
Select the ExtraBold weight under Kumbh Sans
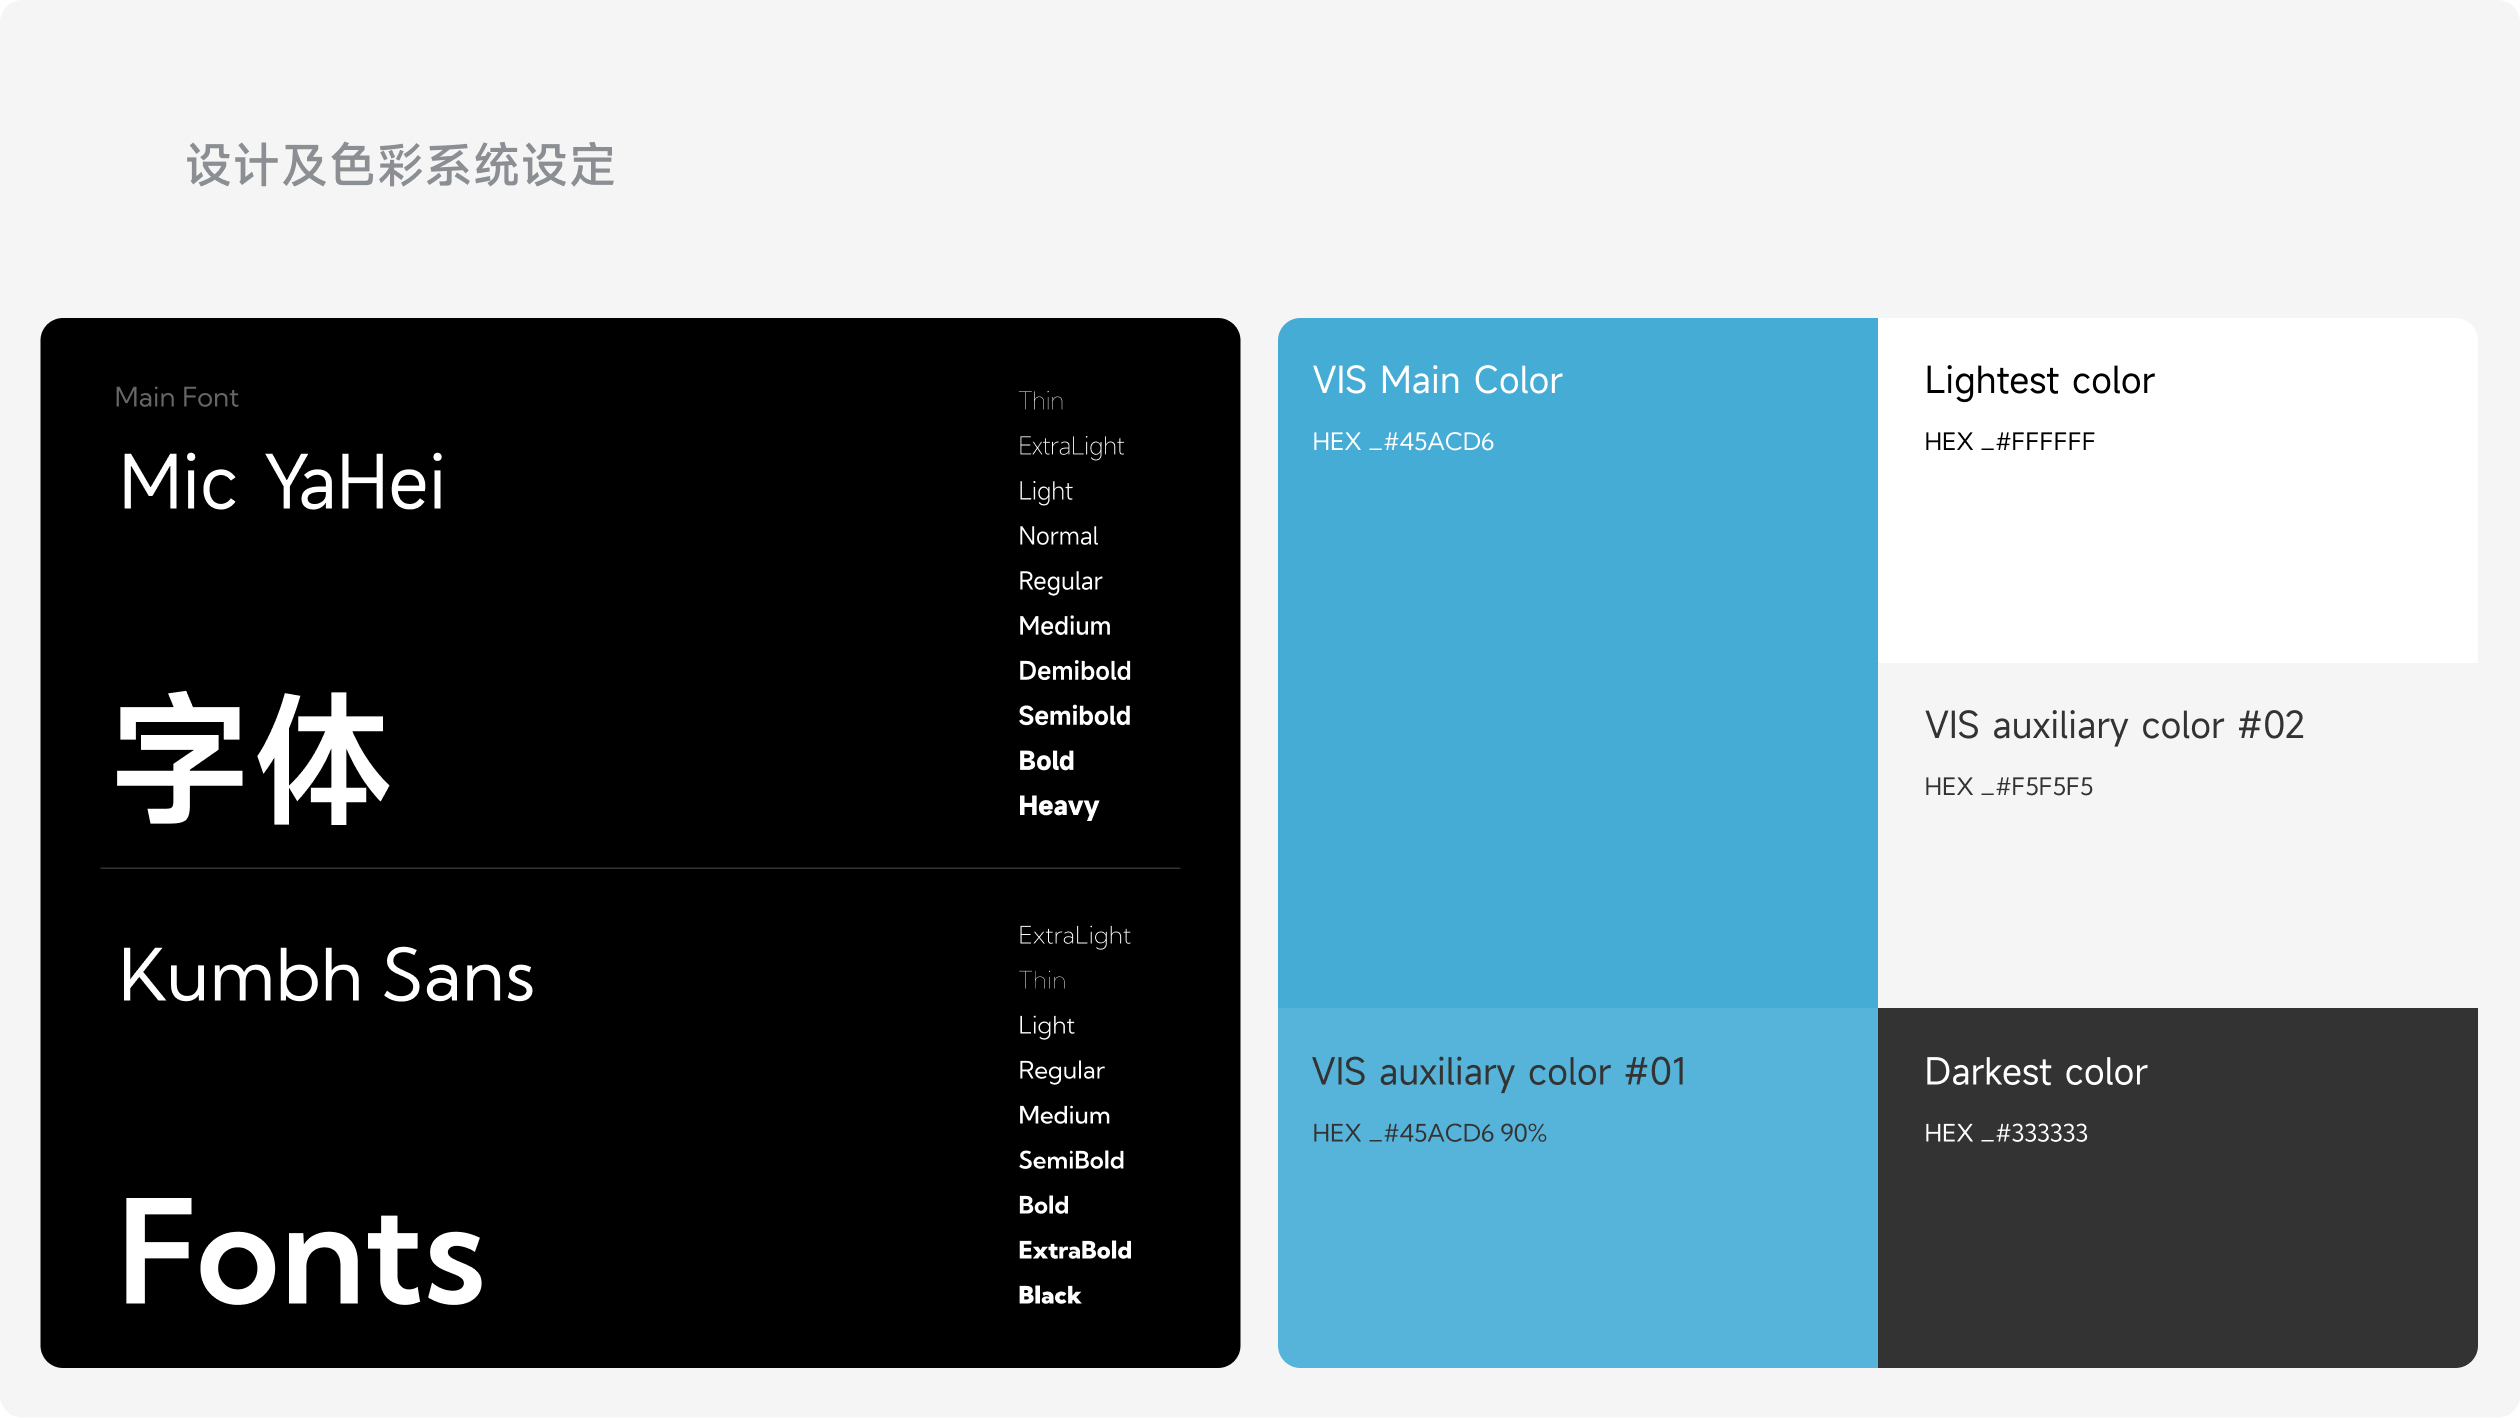(1074, 1250)
